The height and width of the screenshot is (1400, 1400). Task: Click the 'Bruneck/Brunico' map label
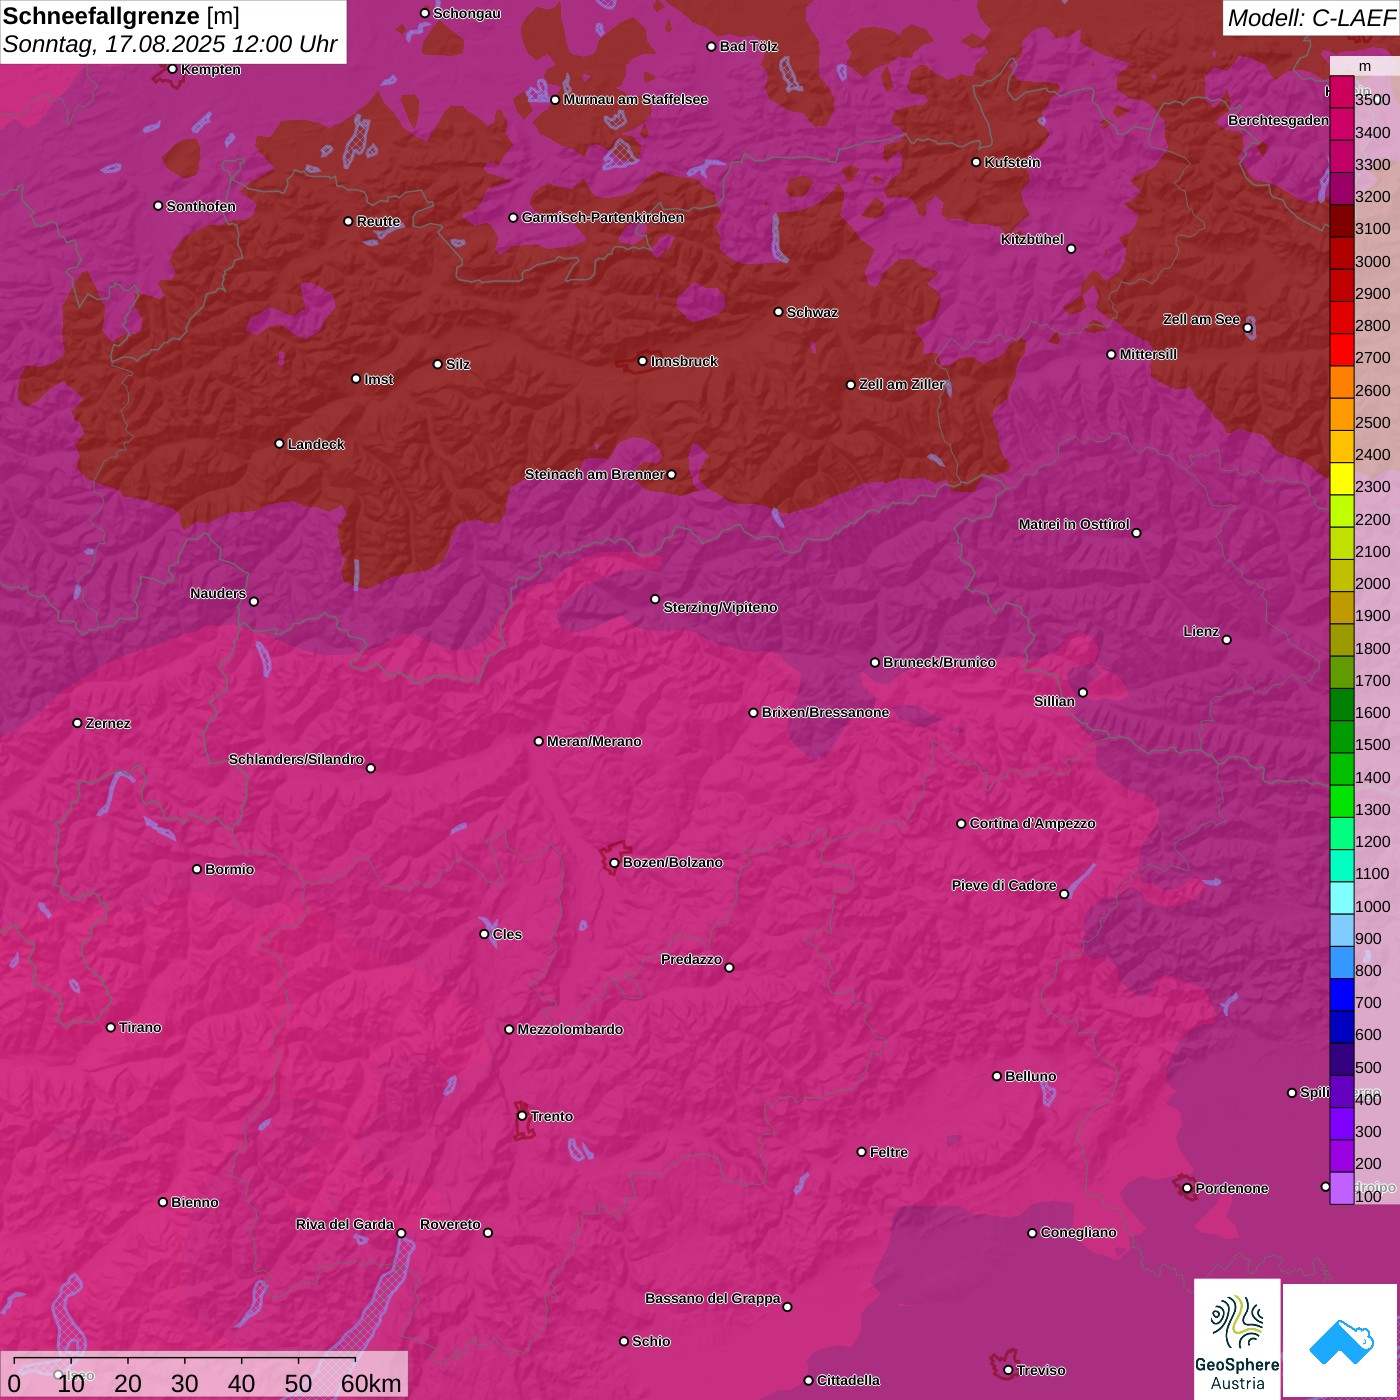tap(939, 662)
